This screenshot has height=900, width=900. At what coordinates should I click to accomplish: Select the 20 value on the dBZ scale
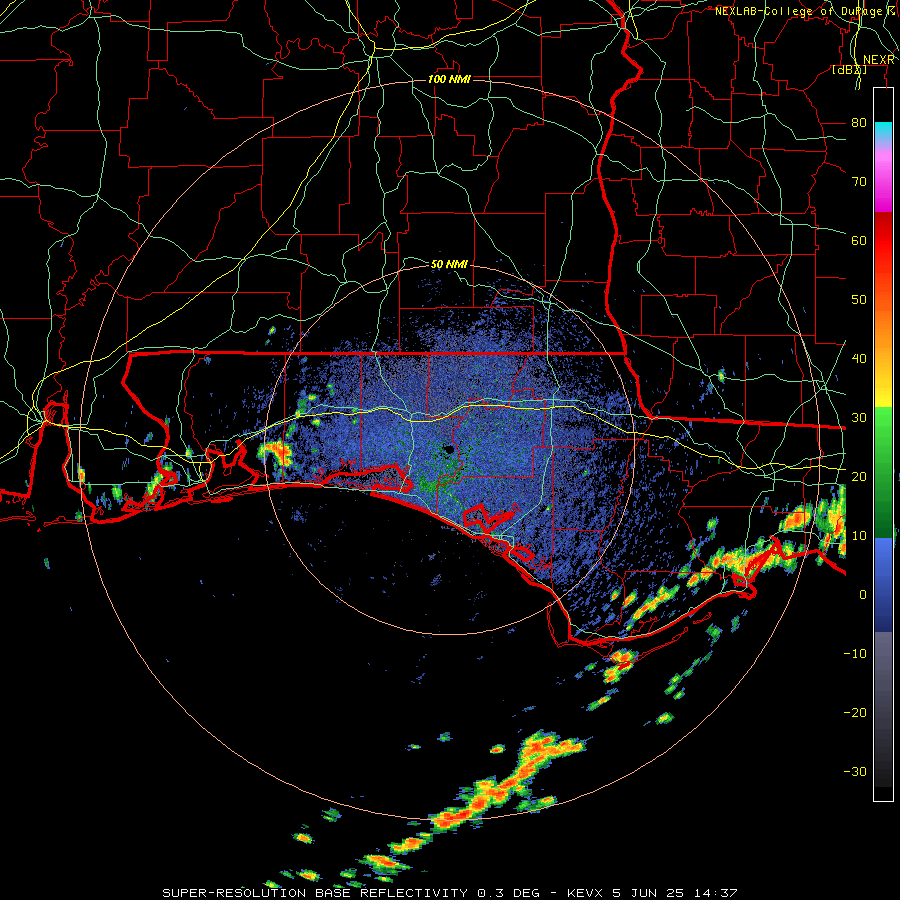tap(859, 476)
